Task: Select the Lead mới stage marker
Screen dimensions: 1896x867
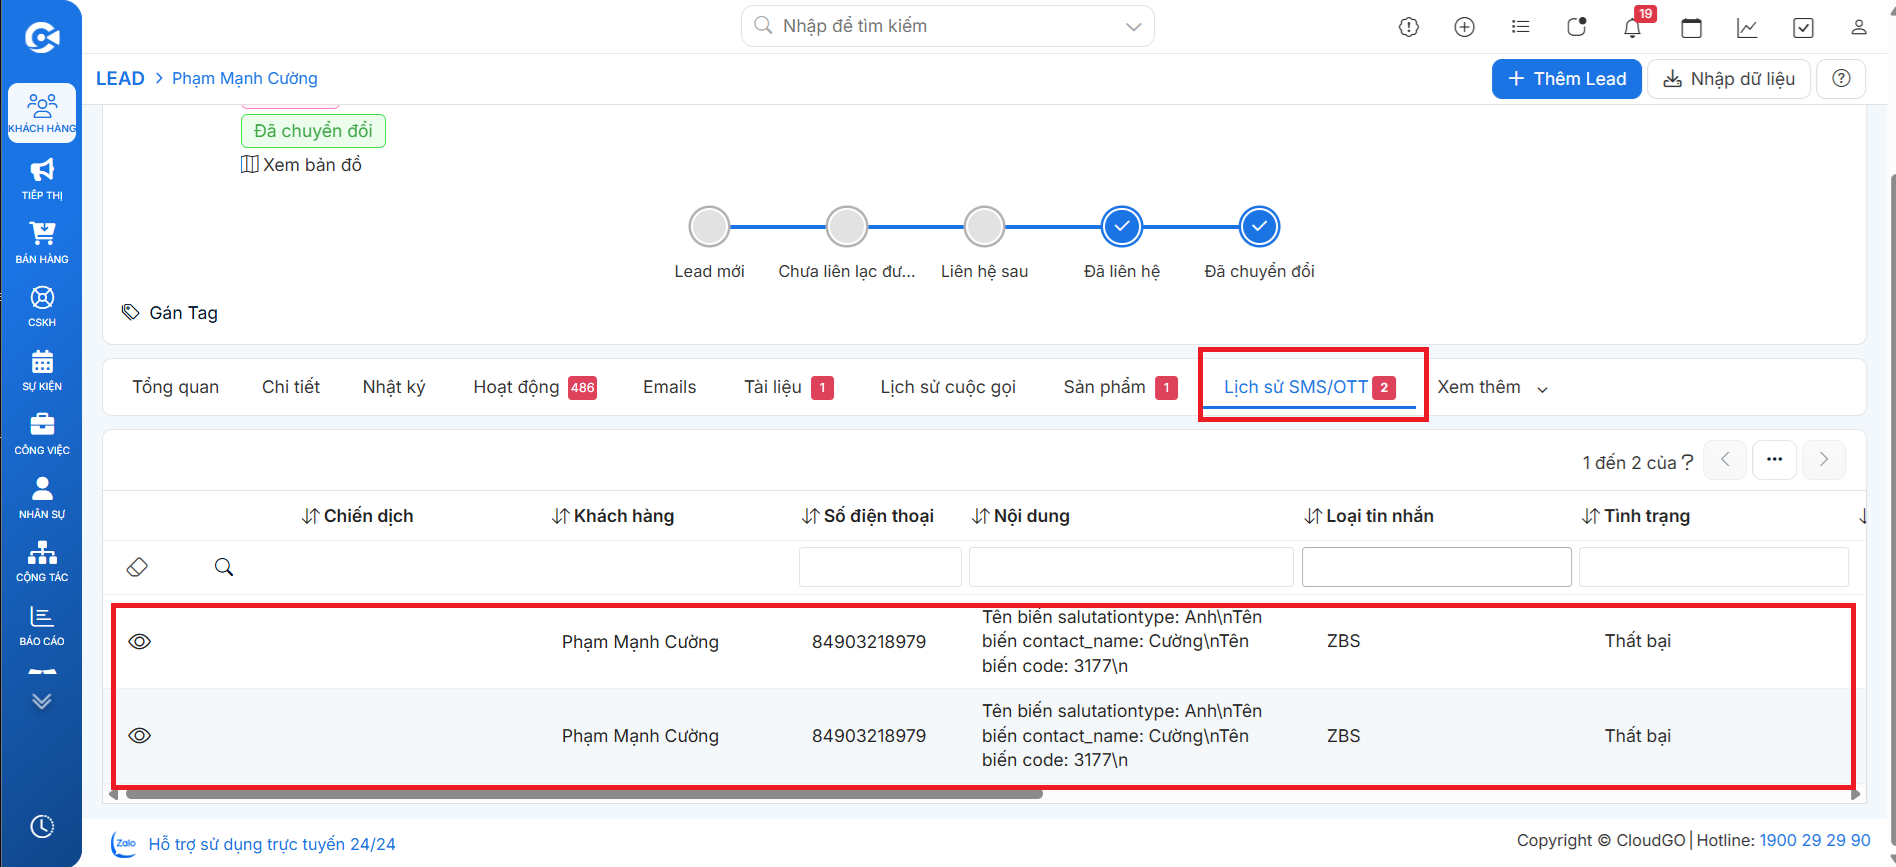Action: (x=710, y=227)
